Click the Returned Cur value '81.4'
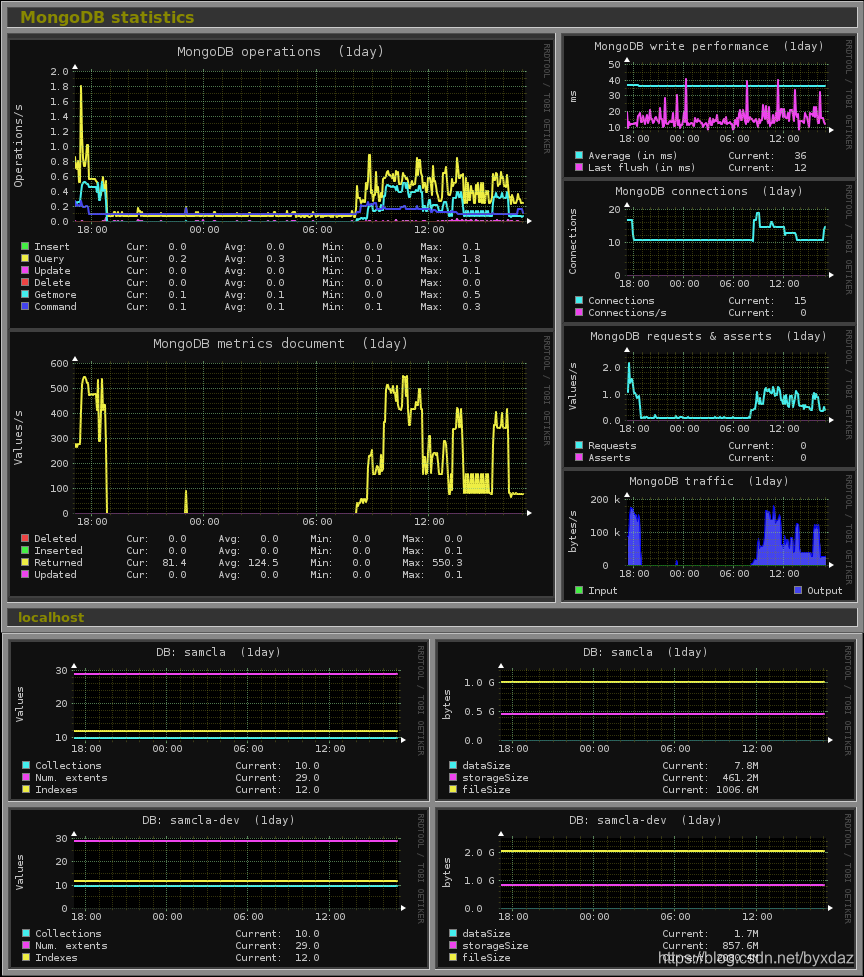864x977 pixels. pyautogui.click(x=174, y=563)
